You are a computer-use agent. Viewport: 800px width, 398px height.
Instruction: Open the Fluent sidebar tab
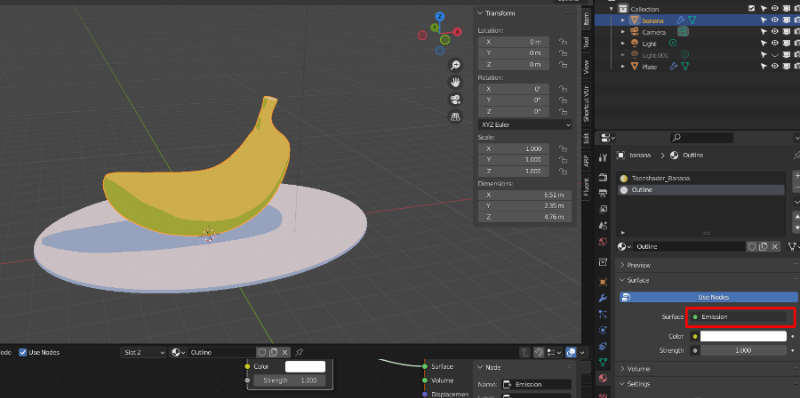click(x=586, y=187)
